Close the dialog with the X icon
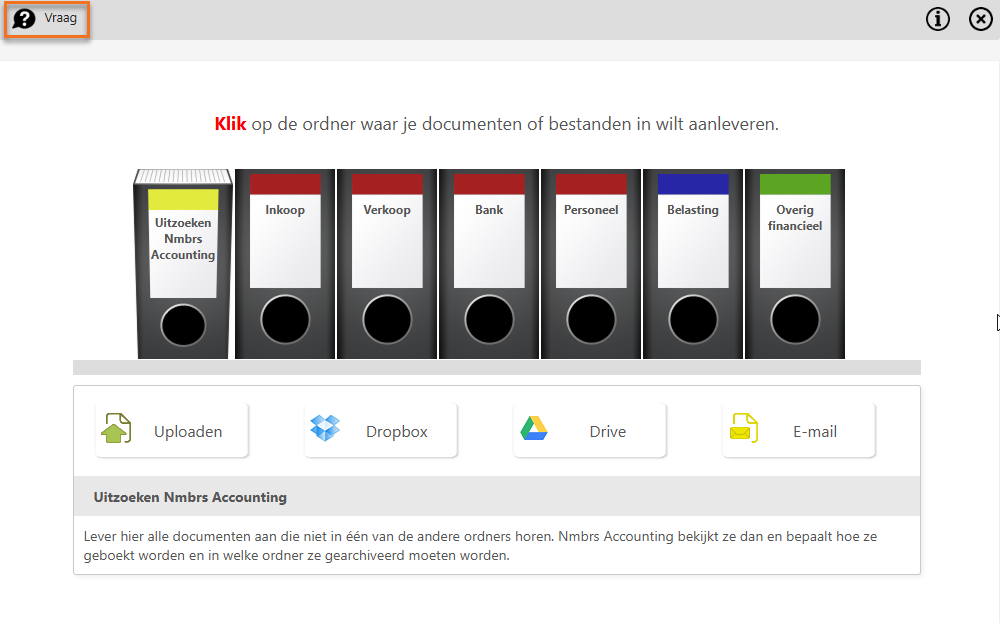This screenshot has width=1000, height=623. pos(980,19)
